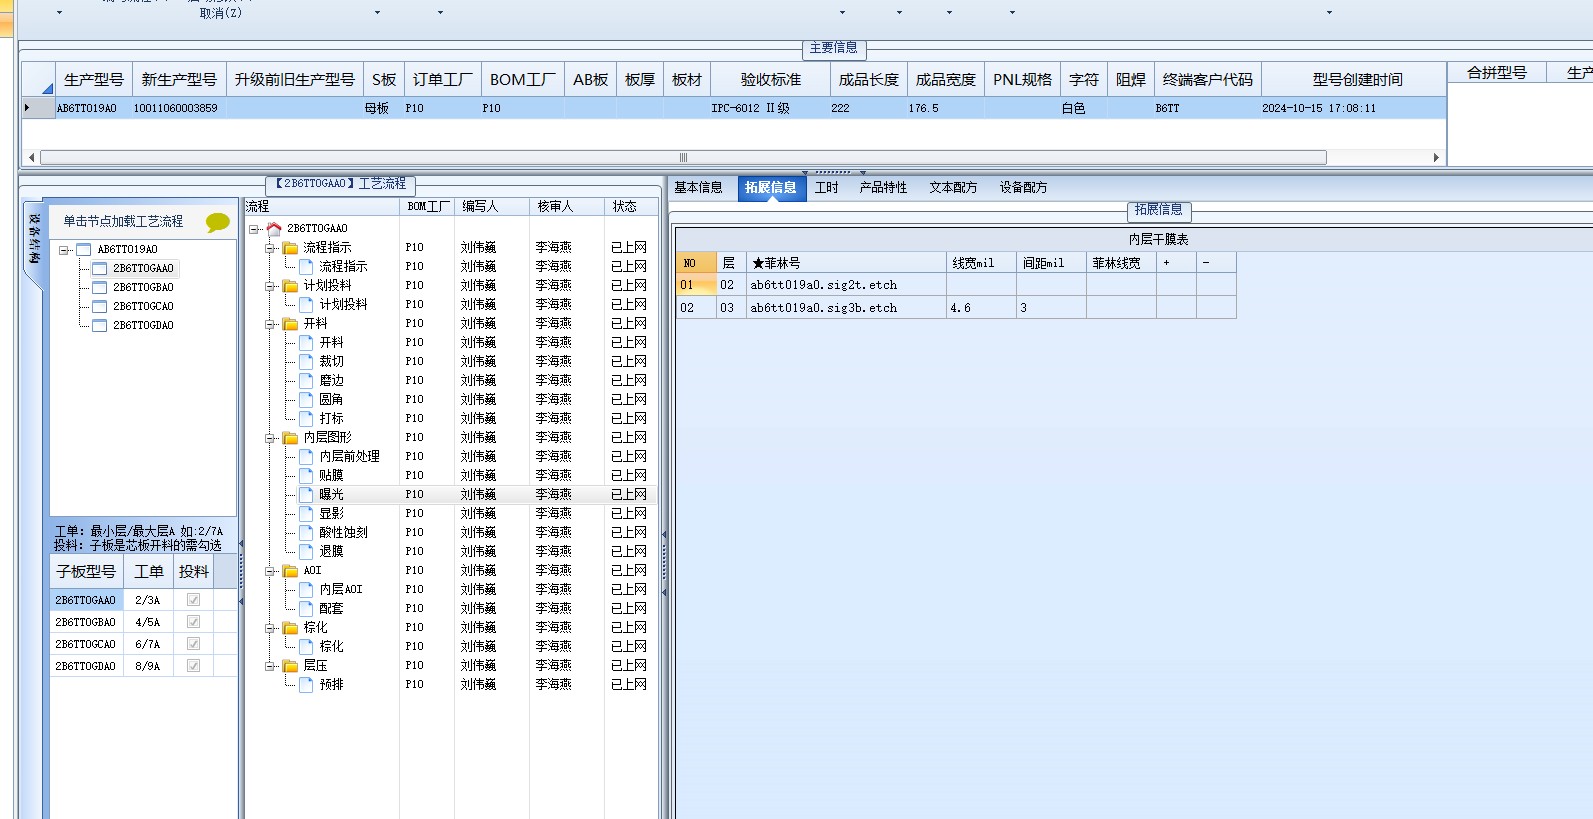
Task: Click the document icon next to 内层AOI
Action: point(306,589)
